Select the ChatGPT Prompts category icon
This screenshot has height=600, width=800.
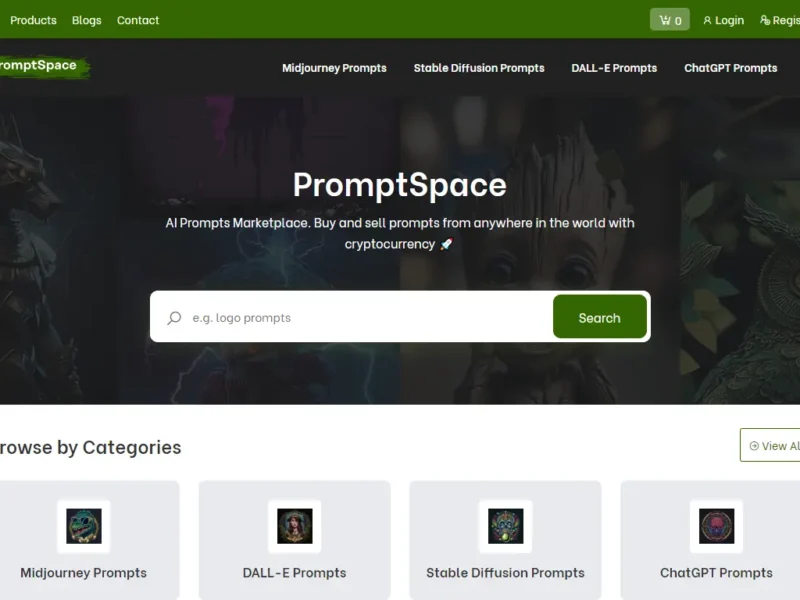click(x=716, y=526)
